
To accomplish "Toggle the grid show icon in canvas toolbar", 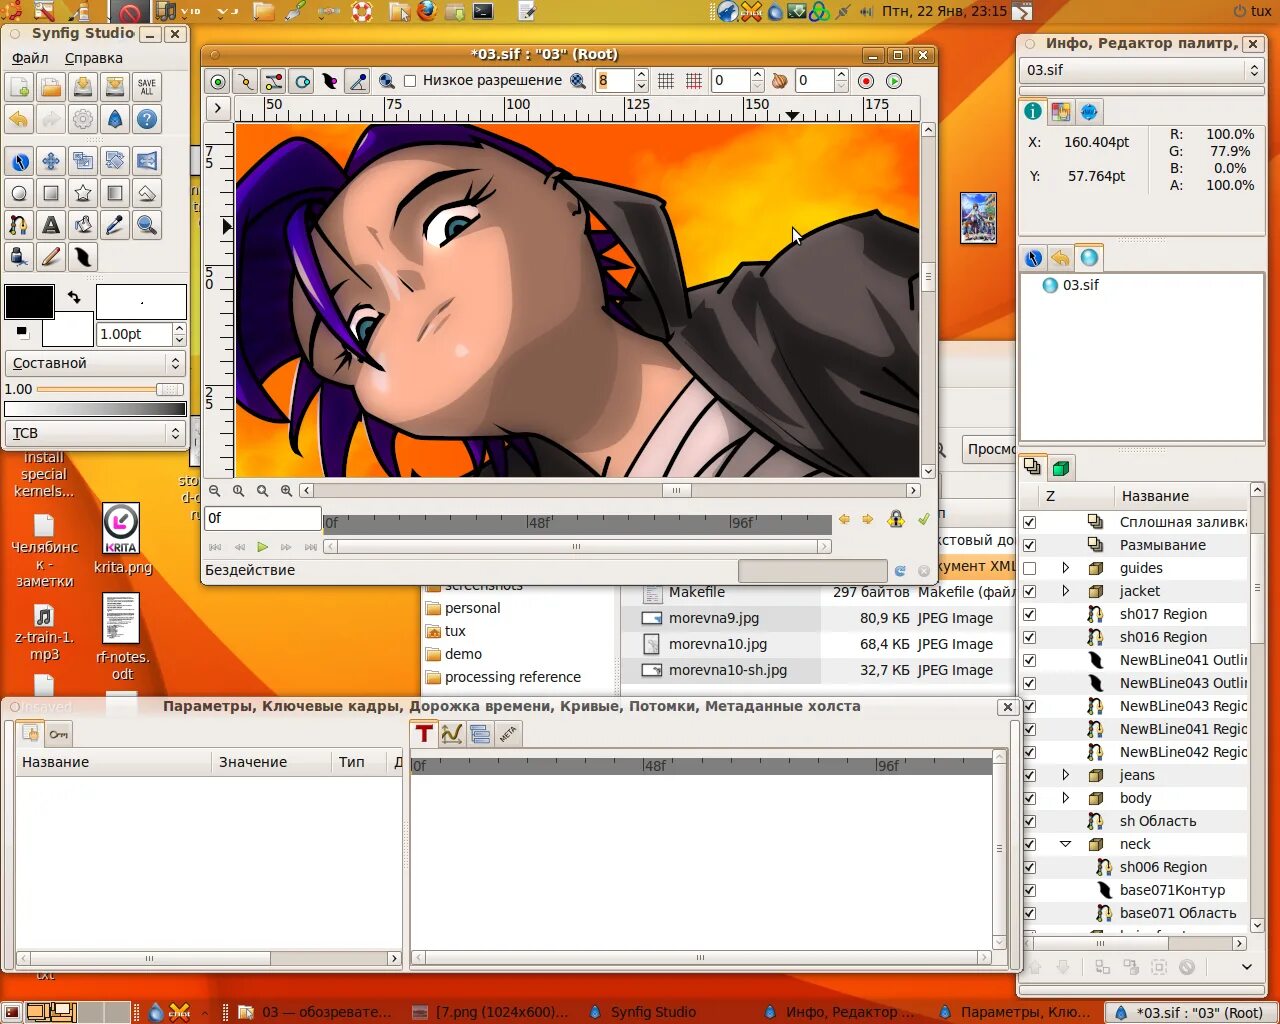I will (x=666, y=81).
